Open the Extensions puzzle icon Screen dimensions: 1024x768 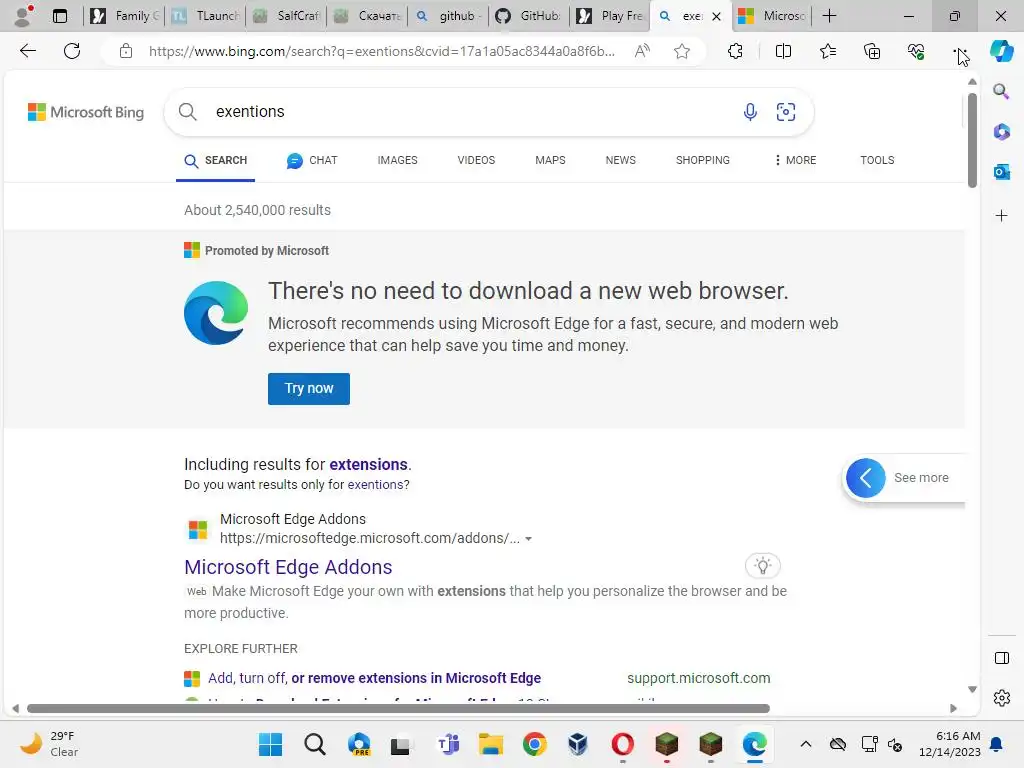tap(735, 51)
